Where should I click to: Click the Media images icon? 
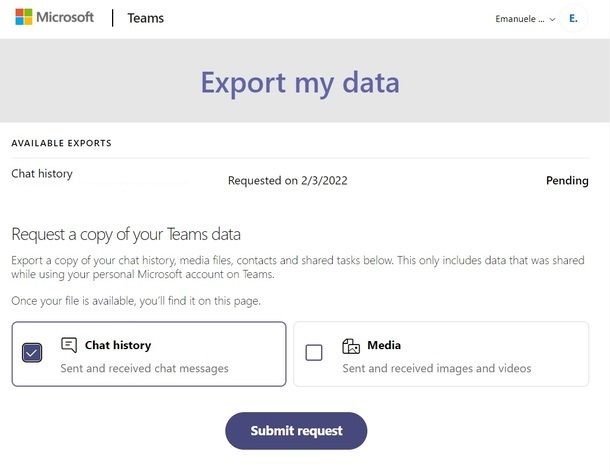click(351, 346)
